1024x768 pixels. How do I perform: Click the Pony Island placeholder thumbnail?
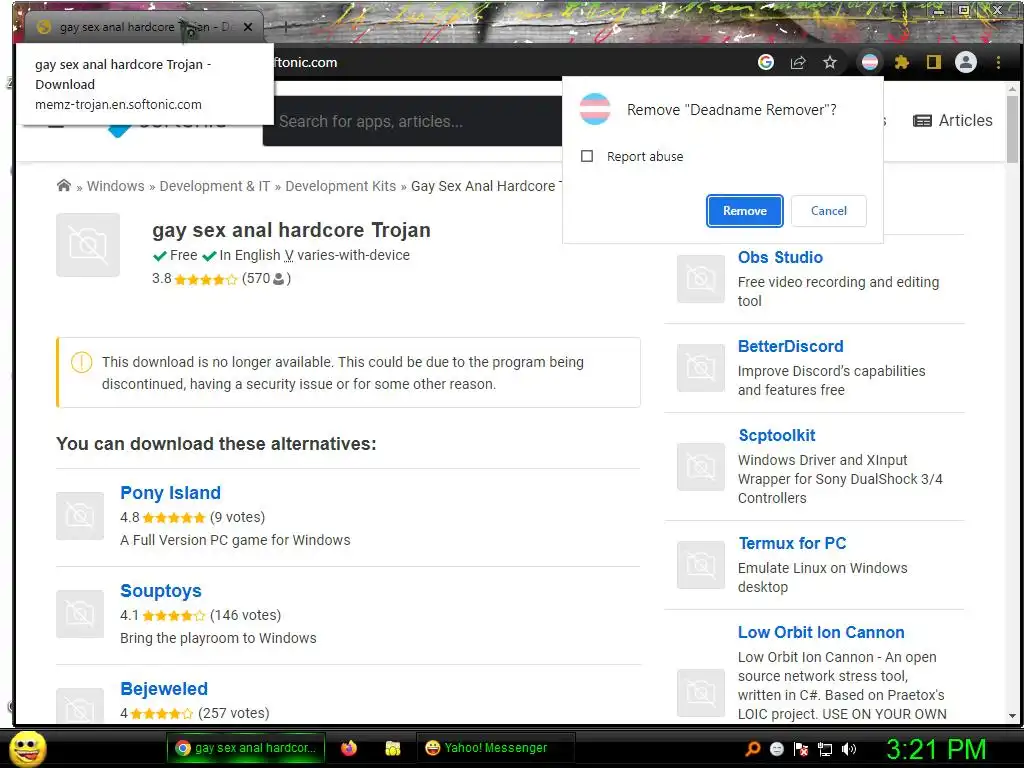pos(80,516)
